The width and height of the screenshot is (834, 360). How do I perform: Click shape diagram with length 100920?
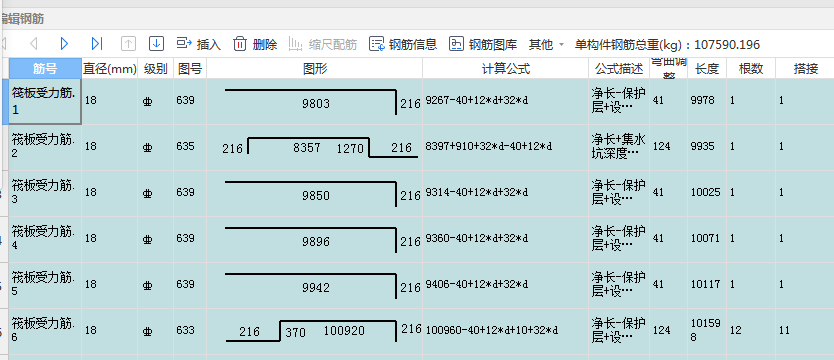pos(315,331)
